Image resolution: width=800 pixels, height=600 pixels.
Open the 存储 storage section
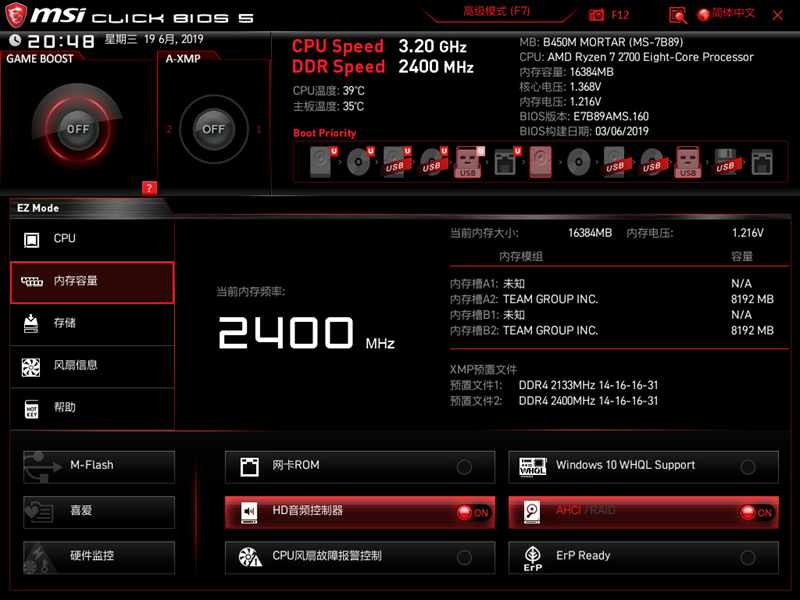92,324
